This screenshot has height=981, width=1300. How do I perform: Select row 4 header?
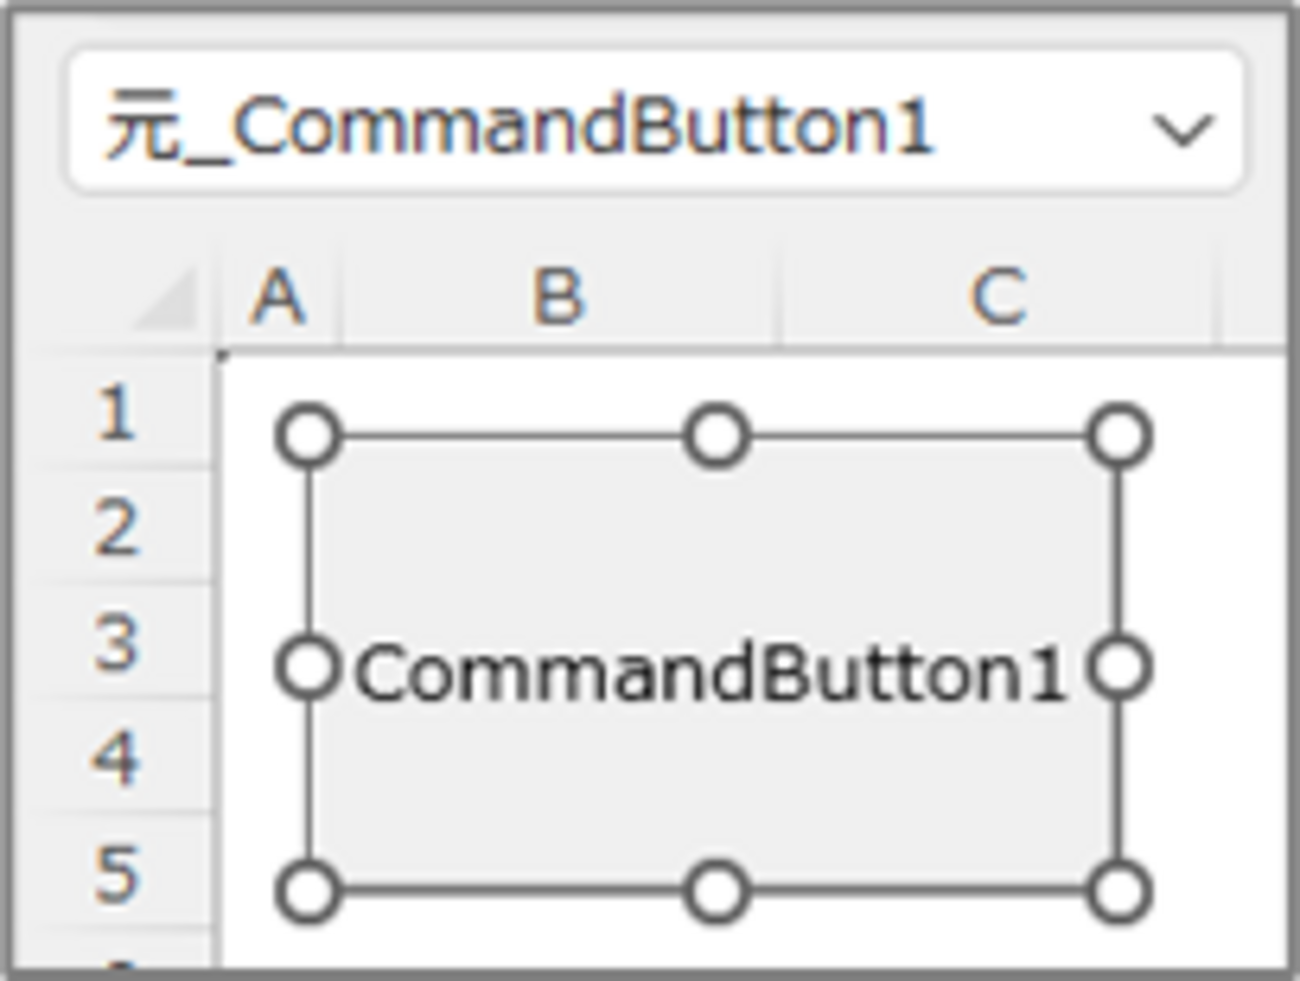point(115,758)
